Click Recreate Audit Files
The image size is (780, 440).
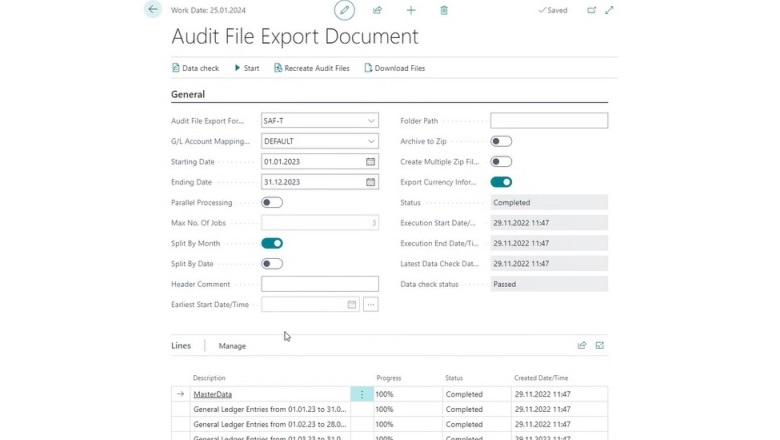(312, 68)
